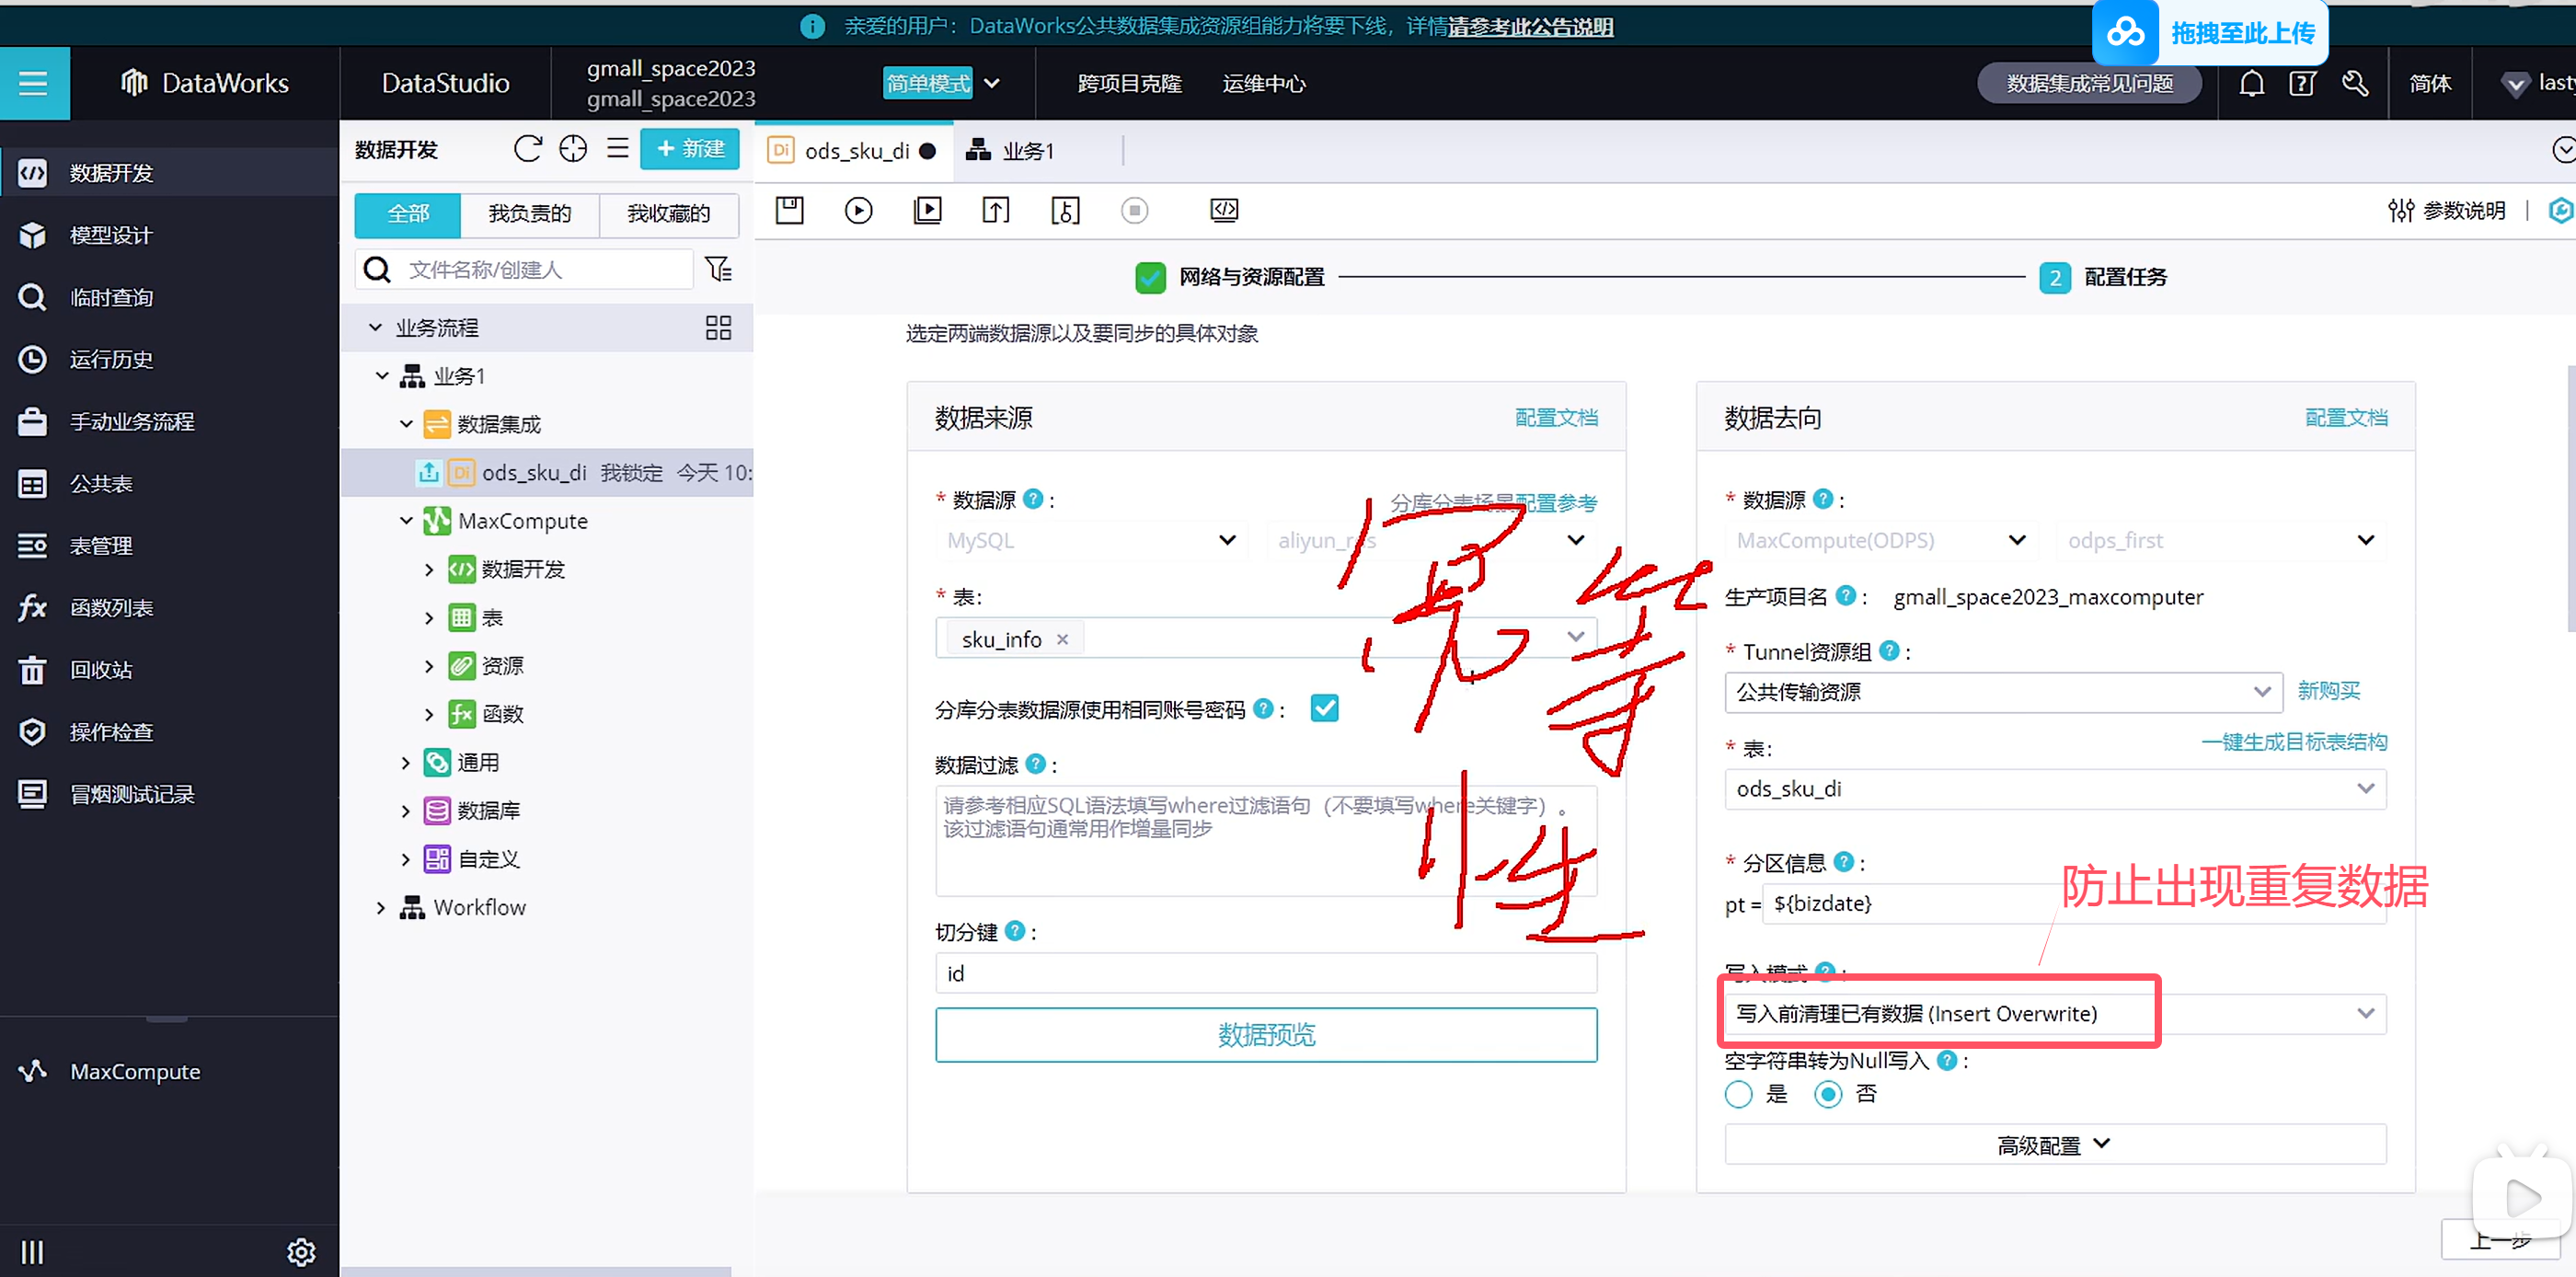Viewport: 2576px width, 1277px height.
Task: Expand the Workflow tree node
Action: coord(381,907)
